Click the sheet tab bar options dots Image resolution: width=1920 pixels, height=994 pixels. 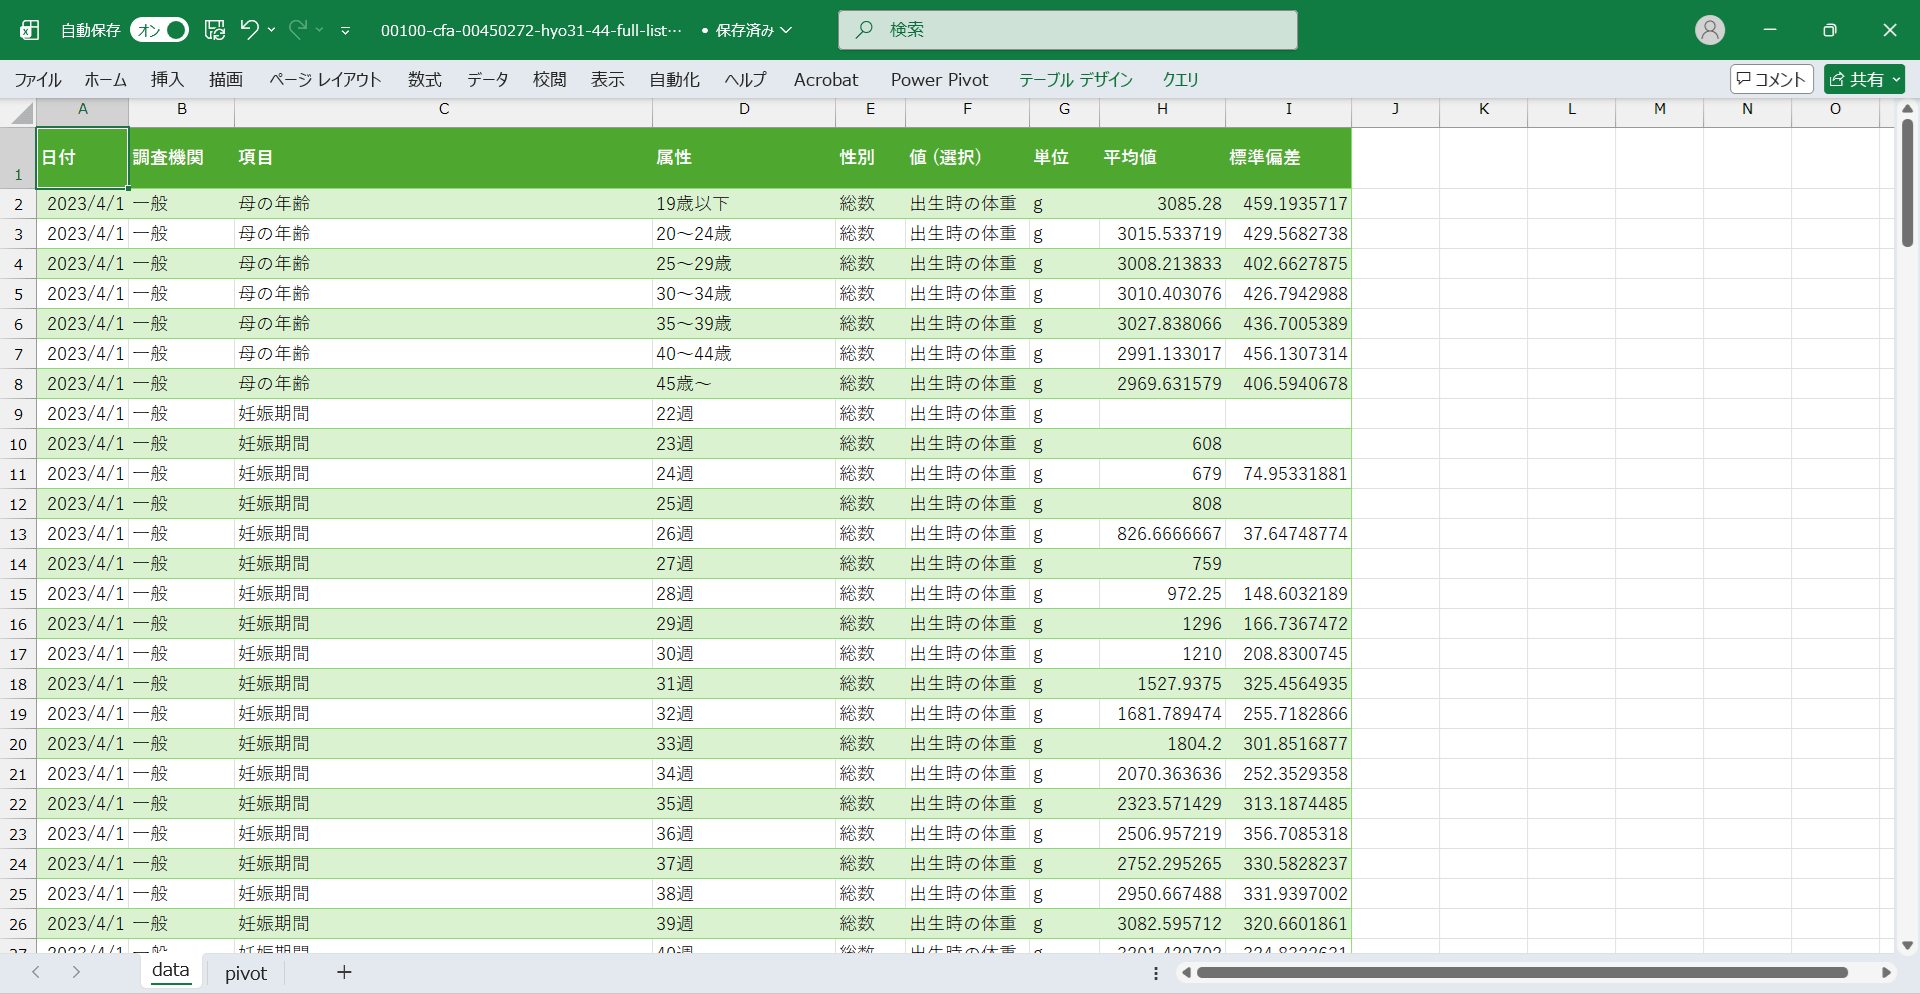click(1156, 973)
